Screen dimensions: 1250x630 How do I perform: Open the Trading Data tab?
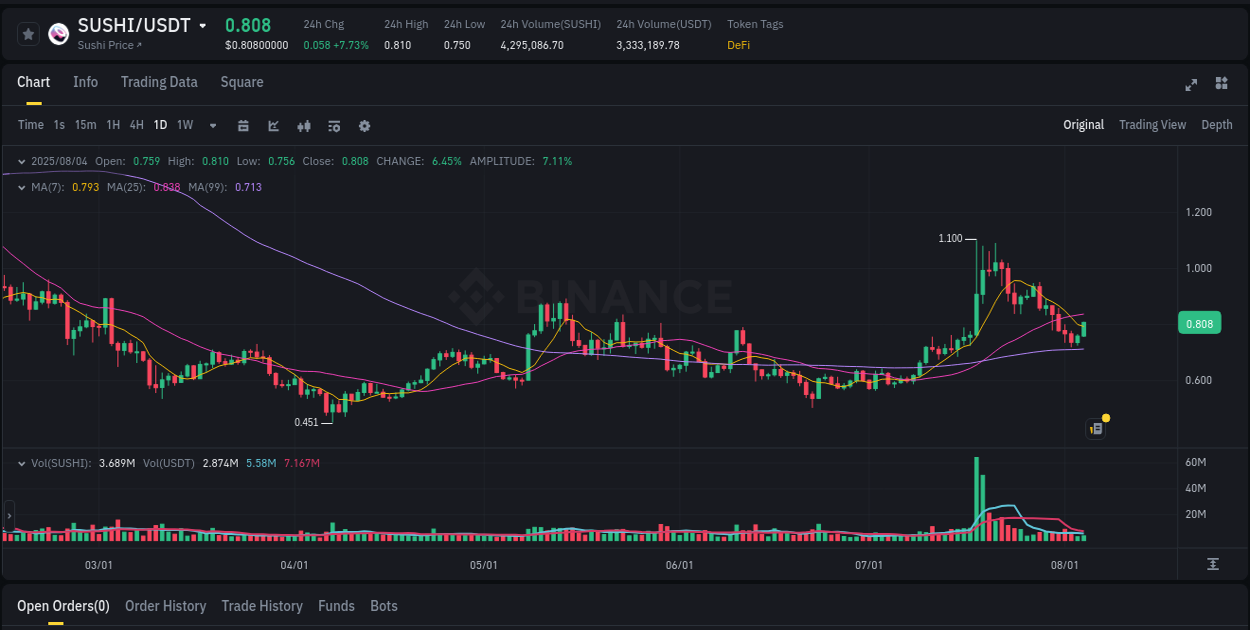159,82
